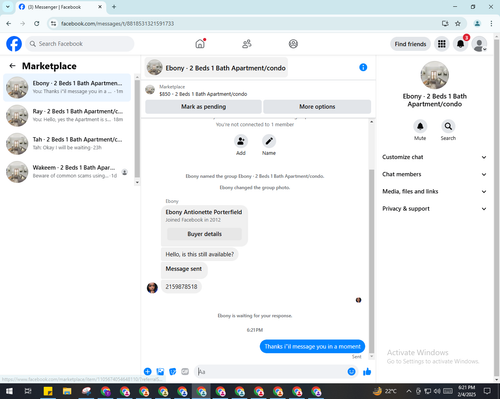The width and height of the screenshot is (500, 399).
Task: Open the Notifications bell
Action: [x=460, y=44]
